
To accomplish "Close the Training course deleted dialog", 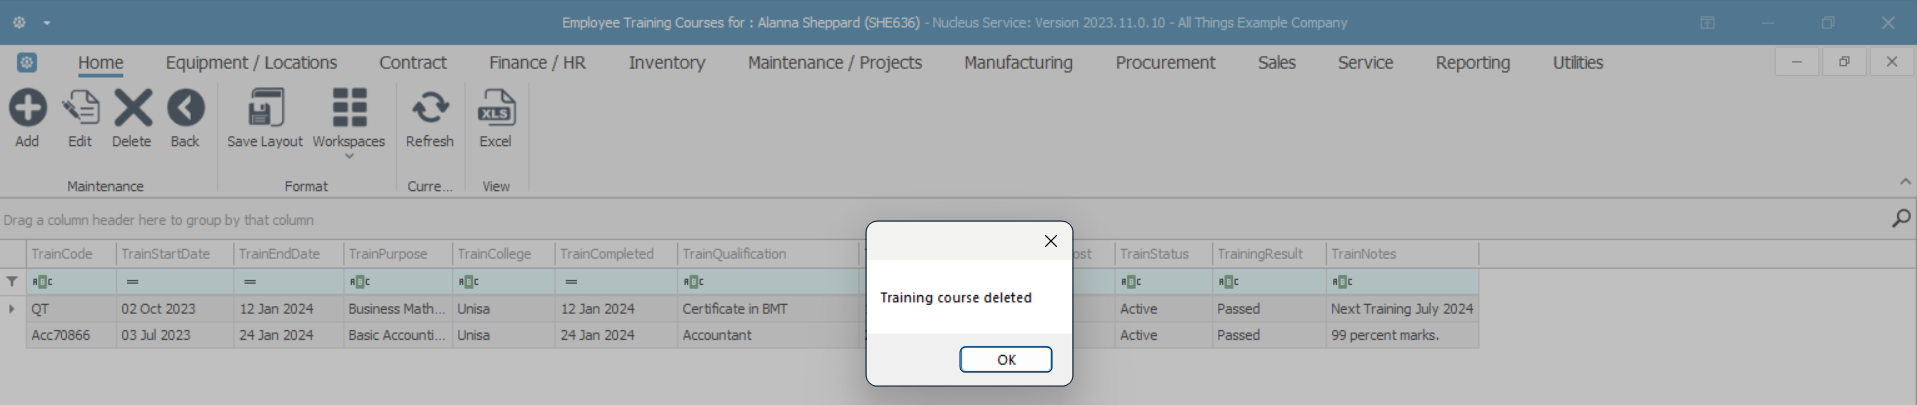I will point(1050,241).
